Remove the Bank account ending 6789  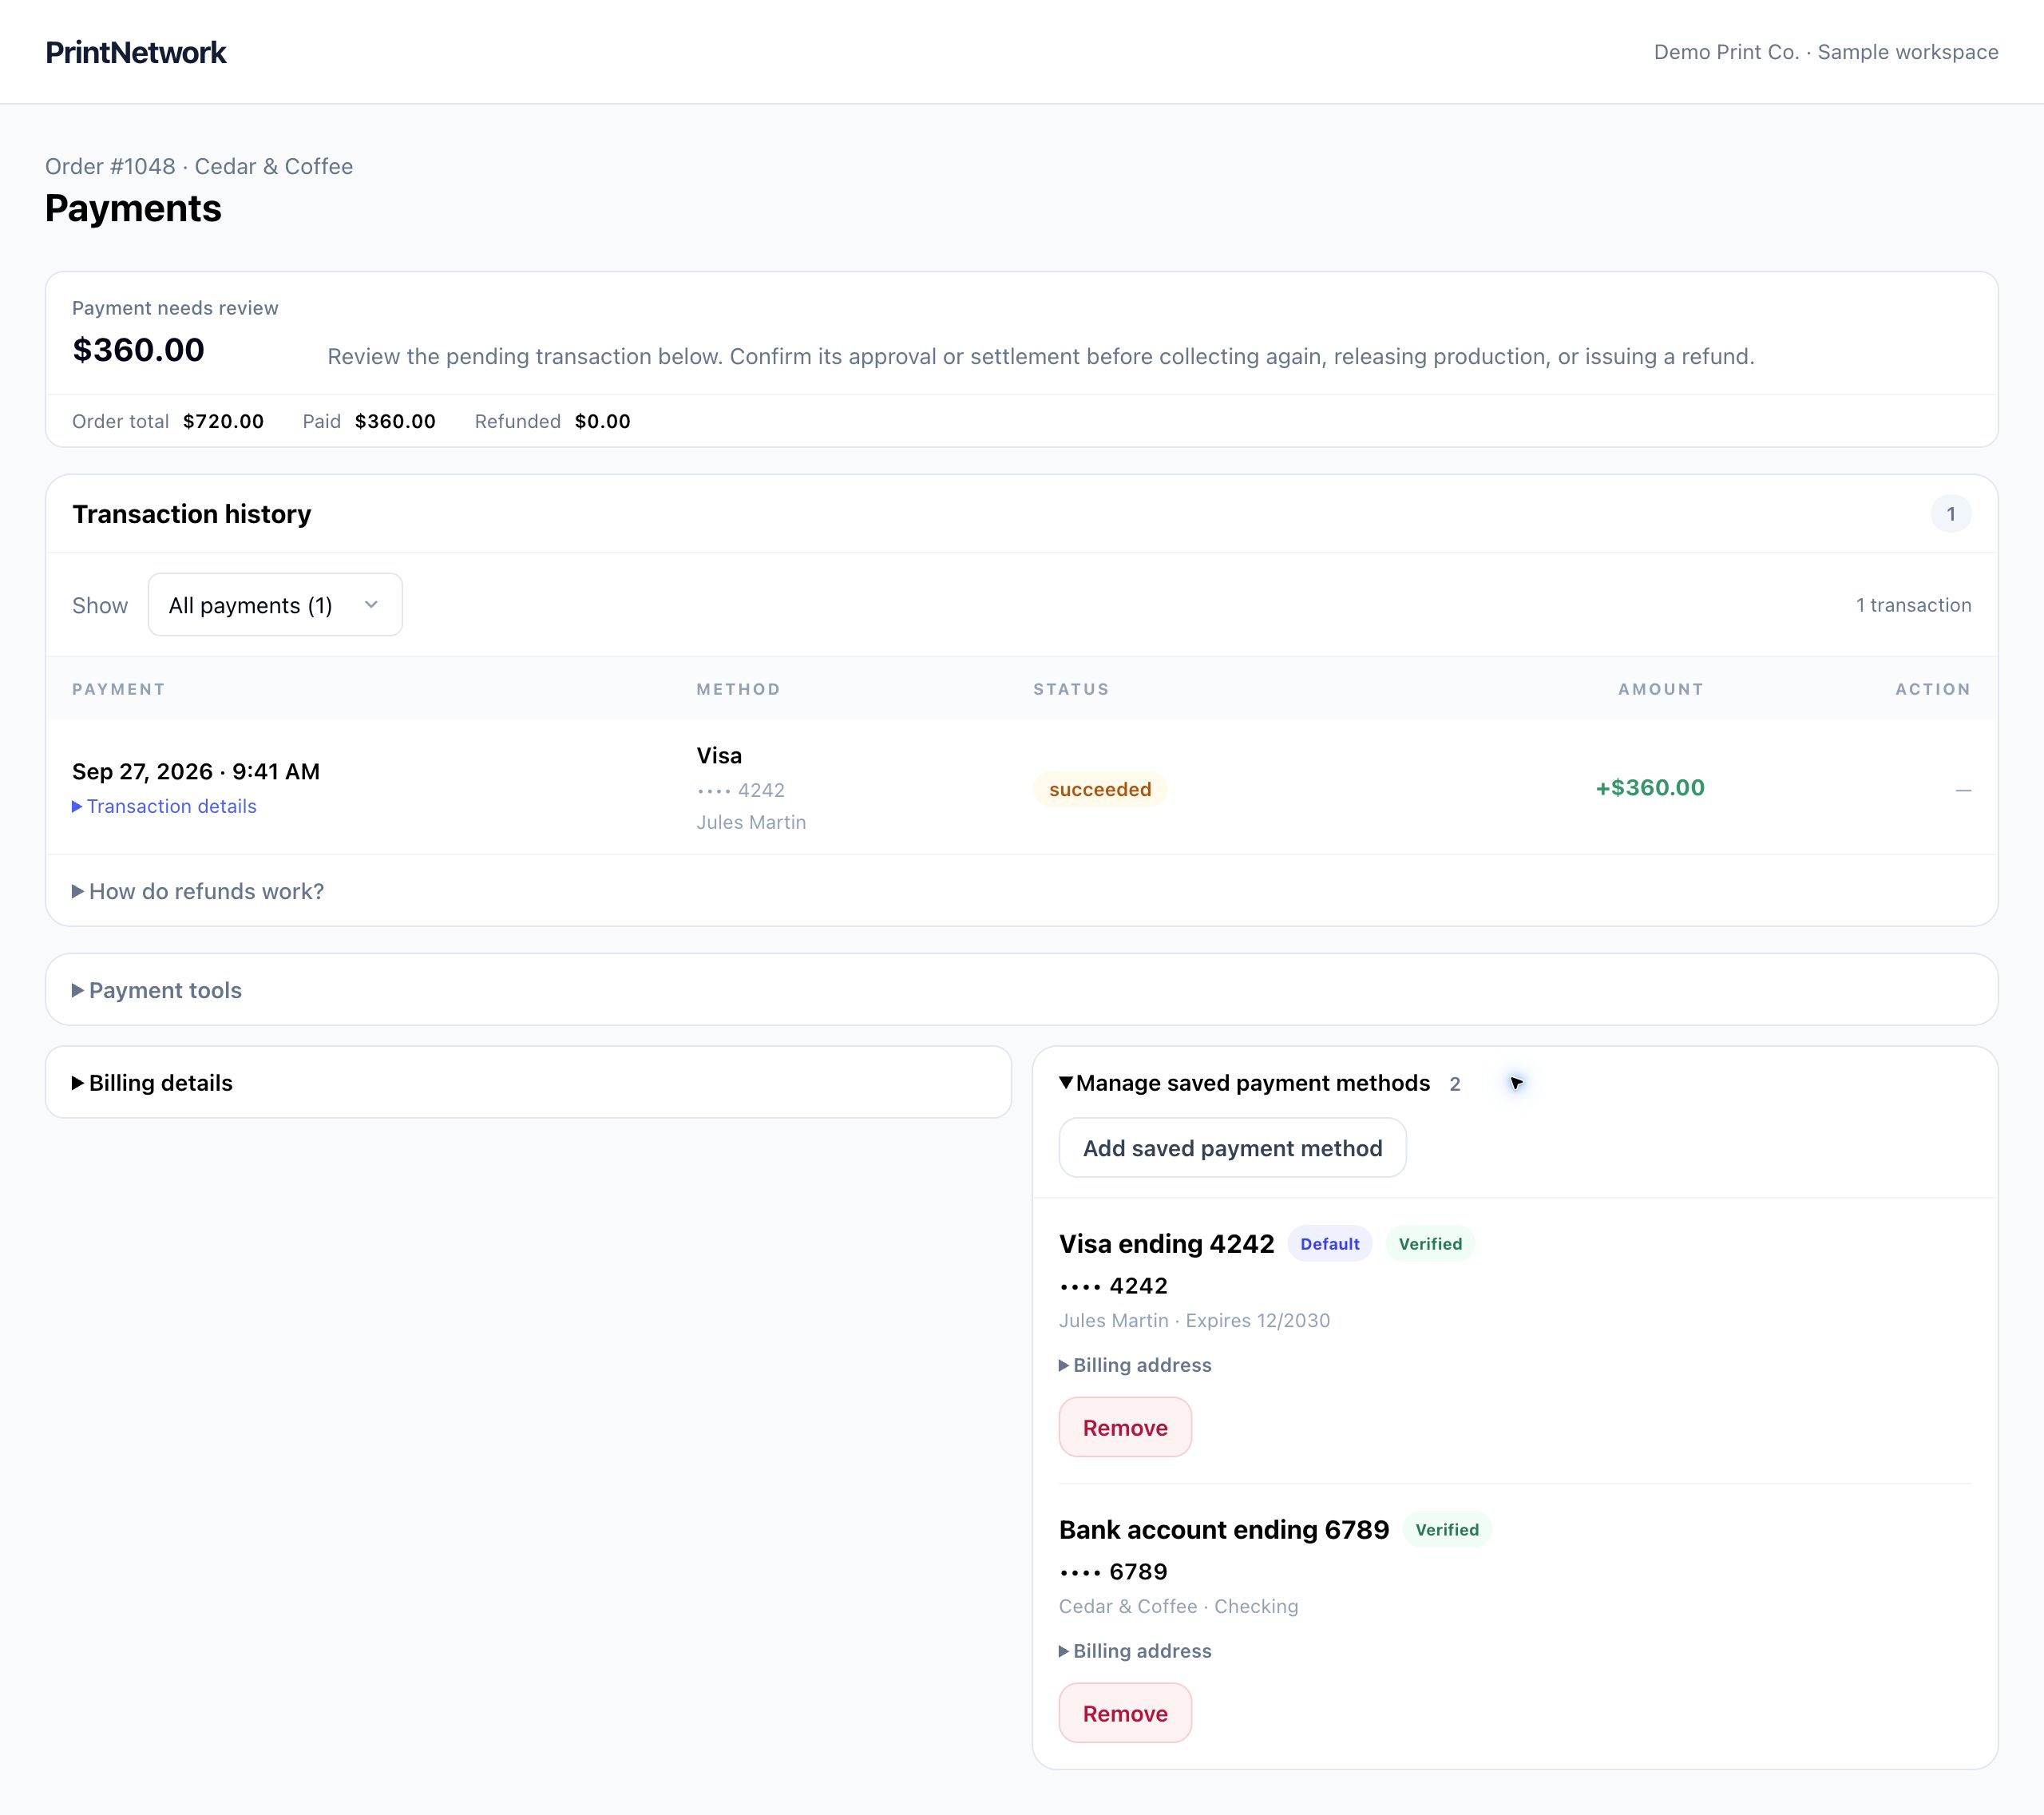click(x=1125, y=1713)
